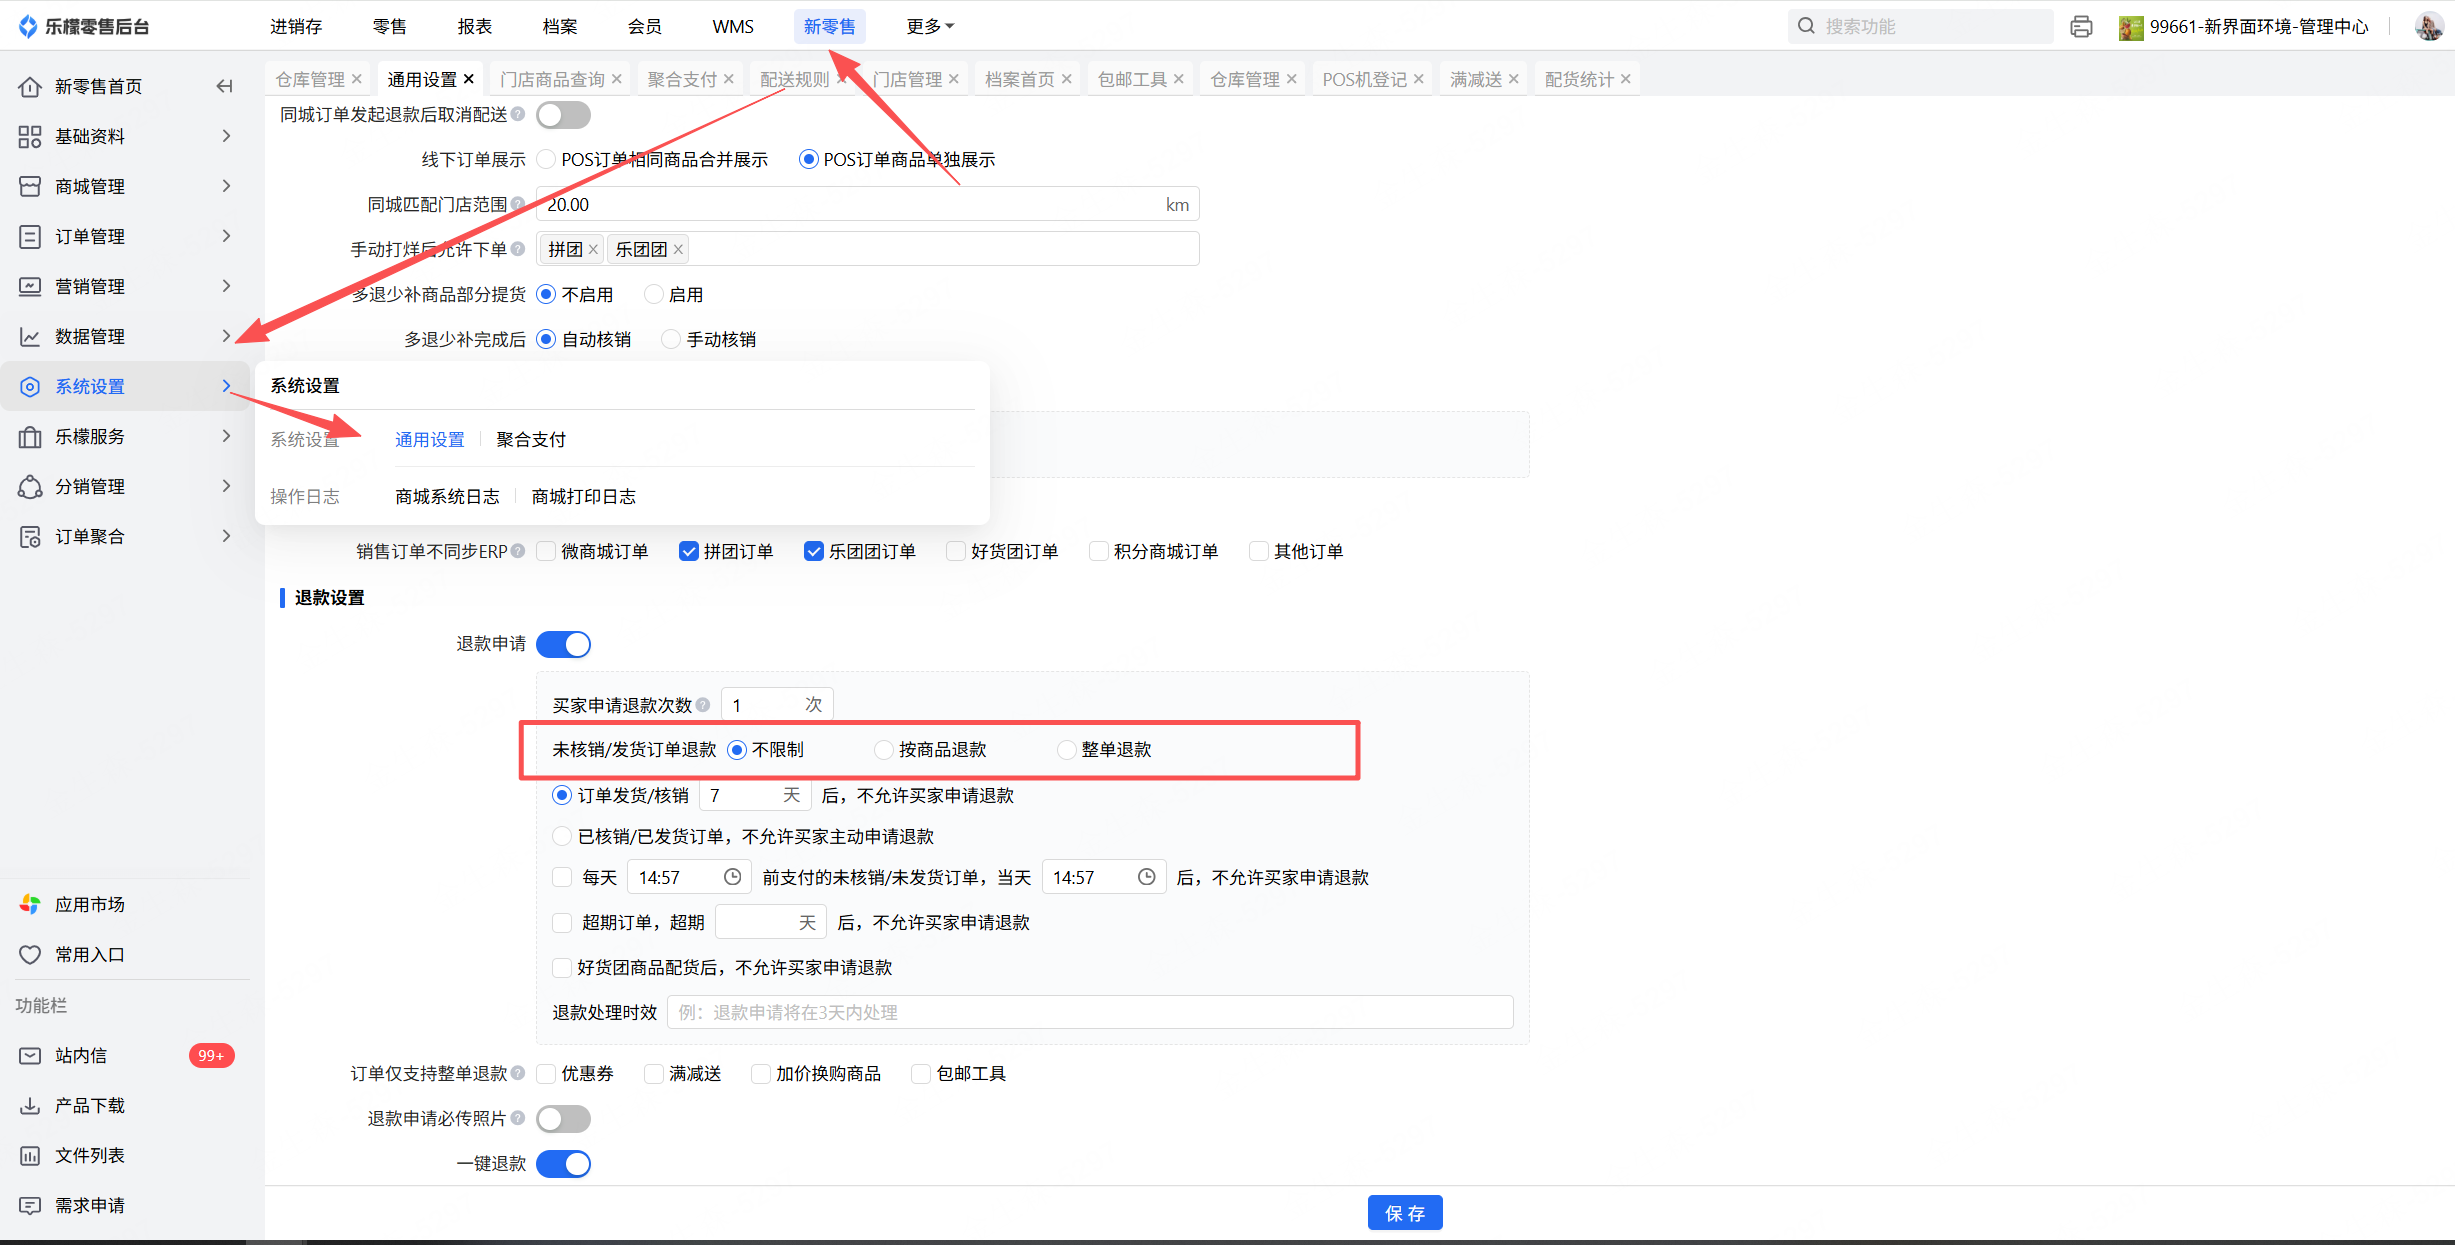Check the 微商城订单 checkbox

click(x=546, y=551)
